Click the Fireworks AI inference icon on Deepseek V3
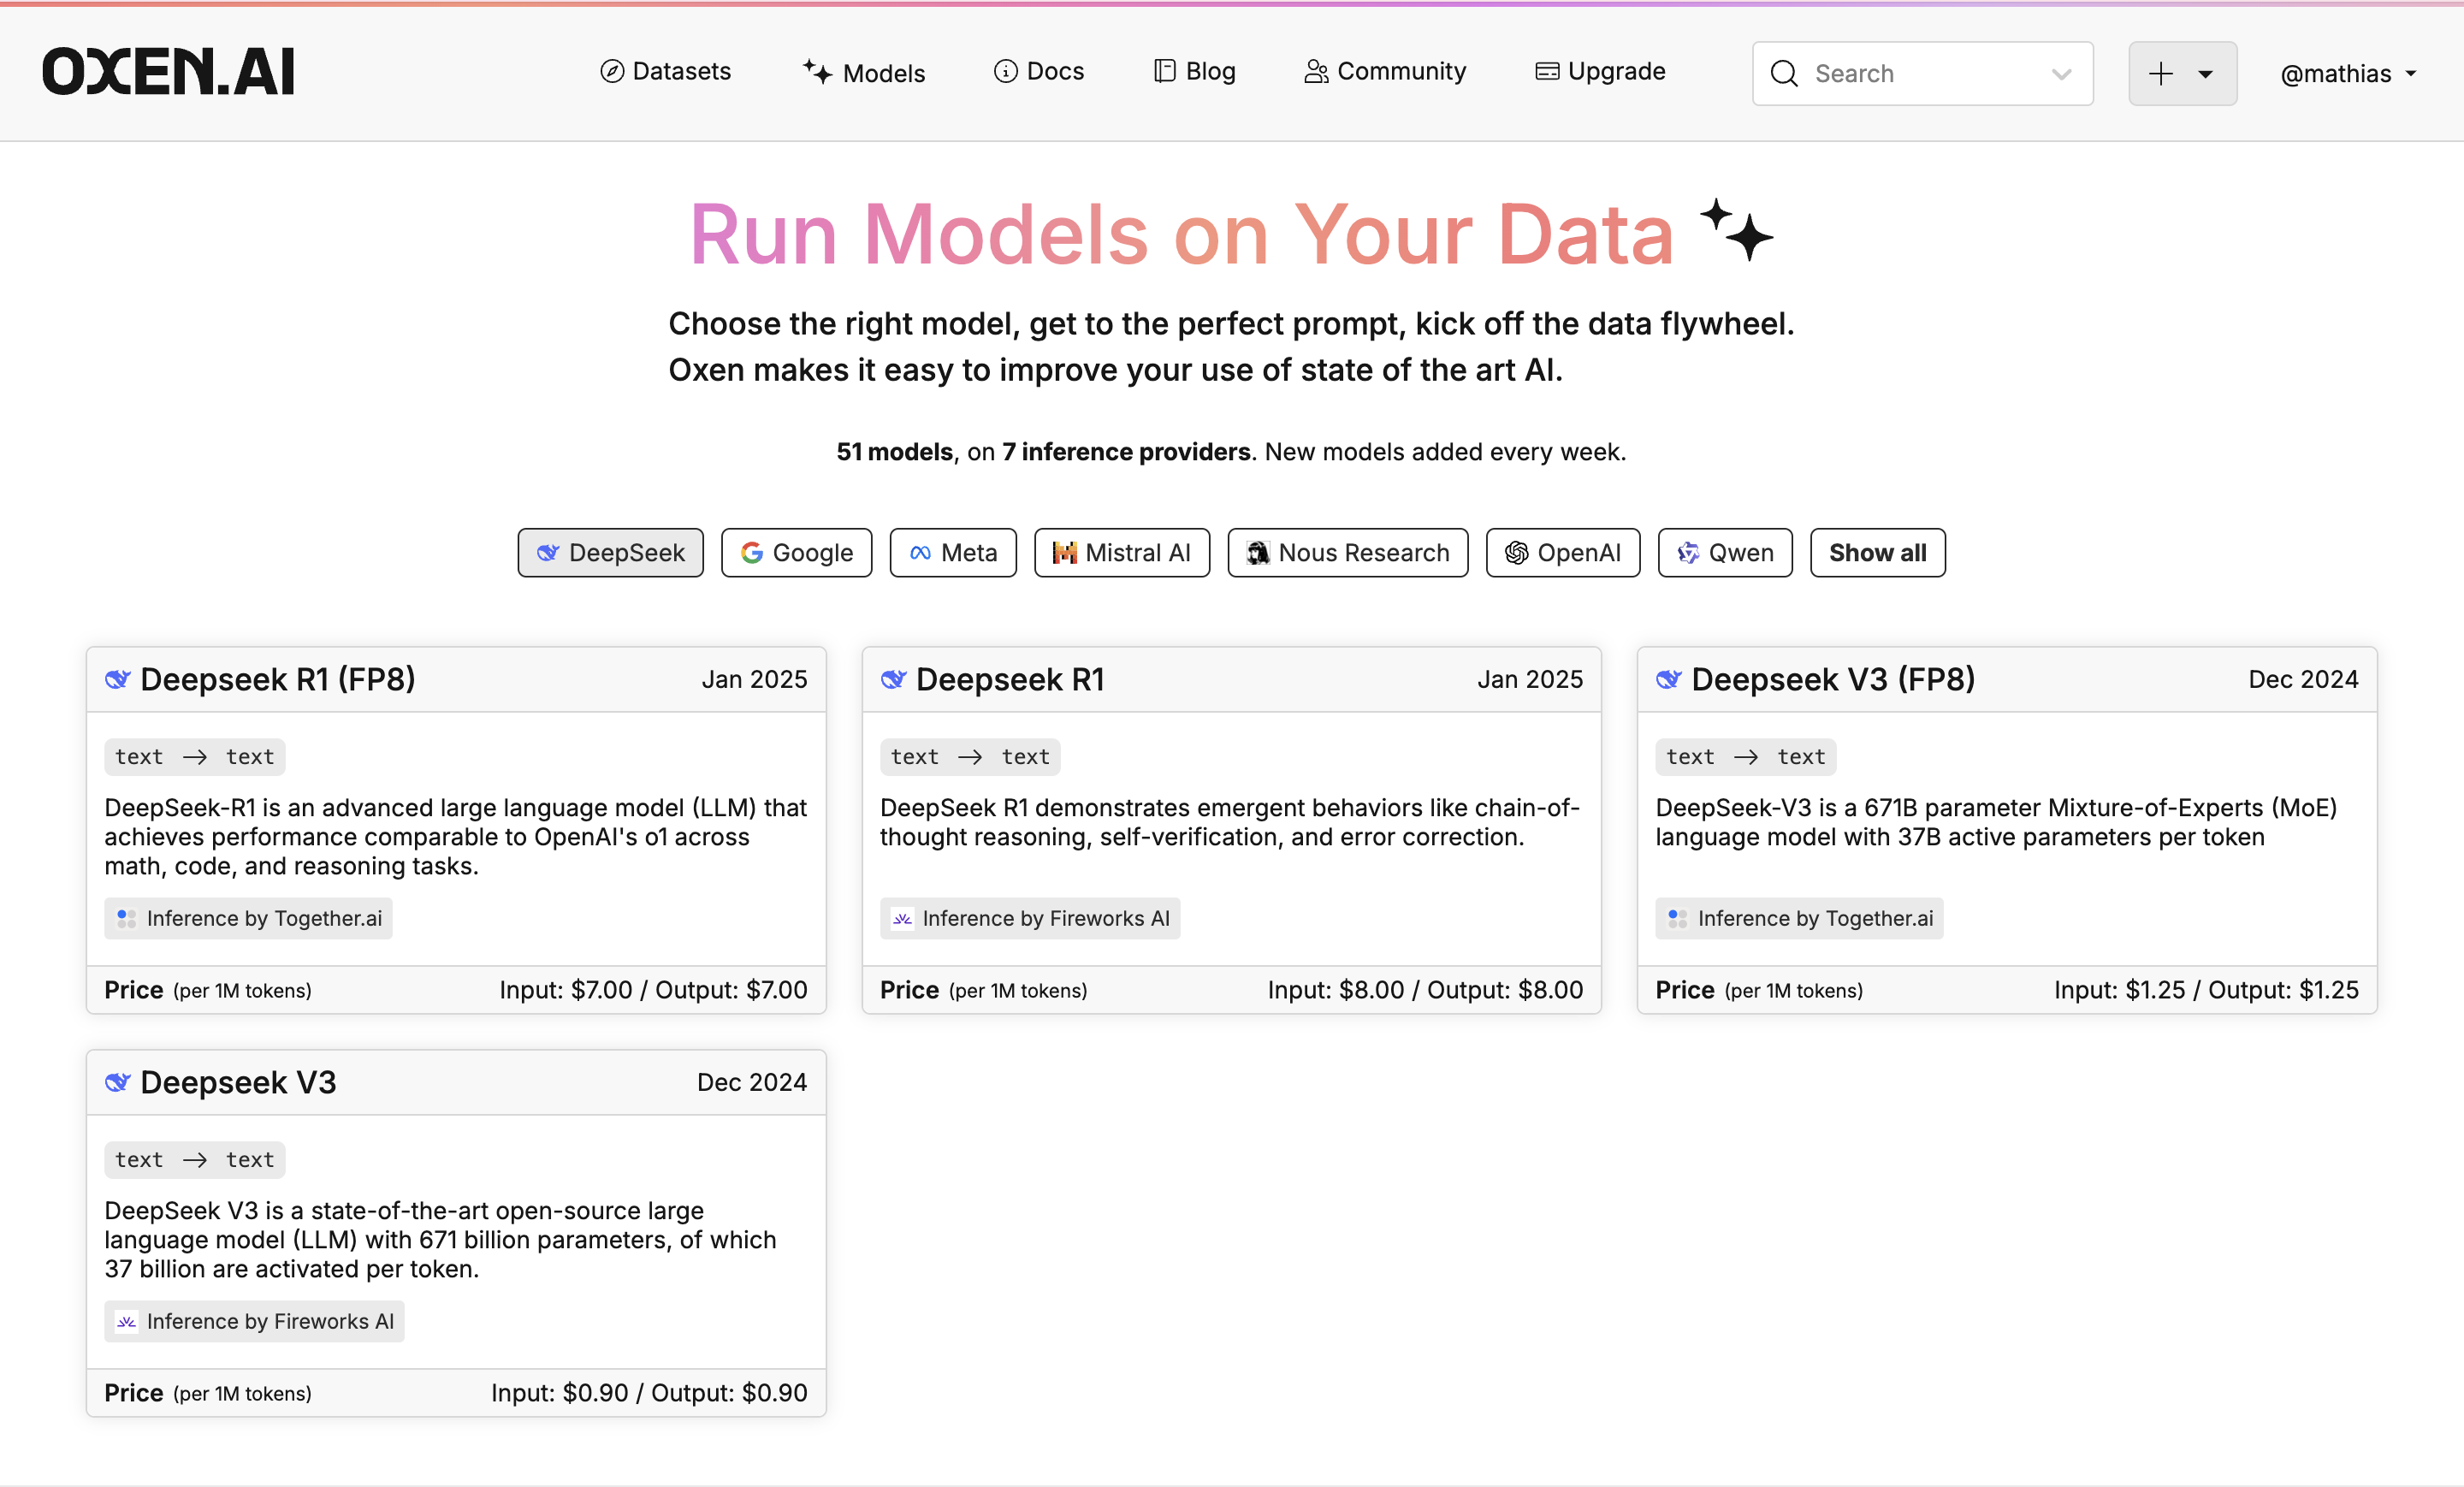Image resolution: width=2464 pixels, height=1487 pixels. [127, 1321]
